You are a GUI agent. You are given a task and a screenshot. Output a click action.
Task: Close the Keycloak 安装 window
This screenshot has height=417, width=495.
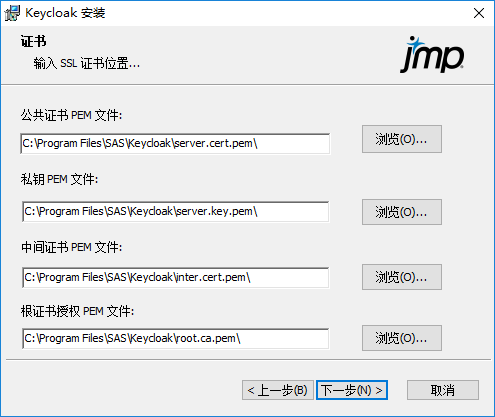(479, 13)
